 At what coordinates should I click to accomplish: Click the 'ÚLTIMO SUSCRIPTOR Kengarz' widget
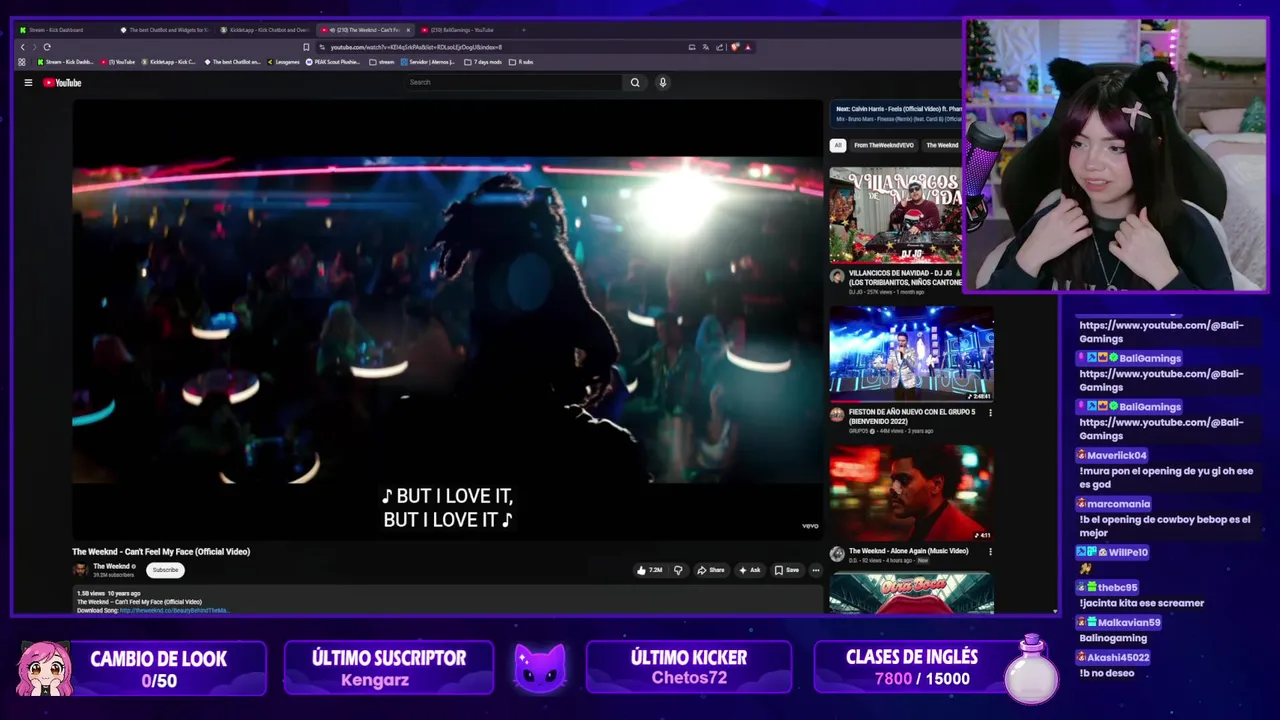pyautogui.click(x=389, y=668)
